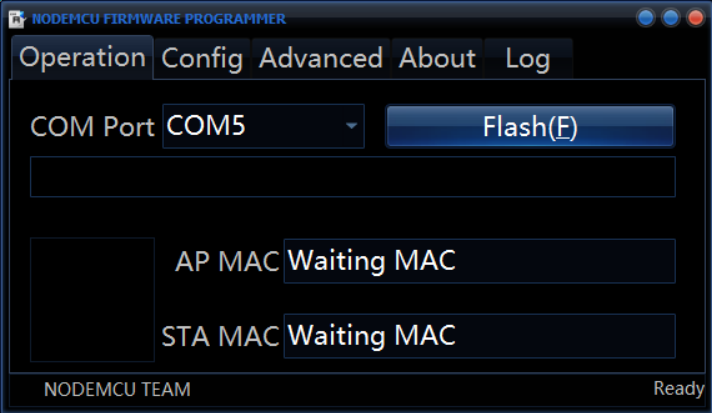Open the Config tab
712x413 pixels.
tap(202, 59)
